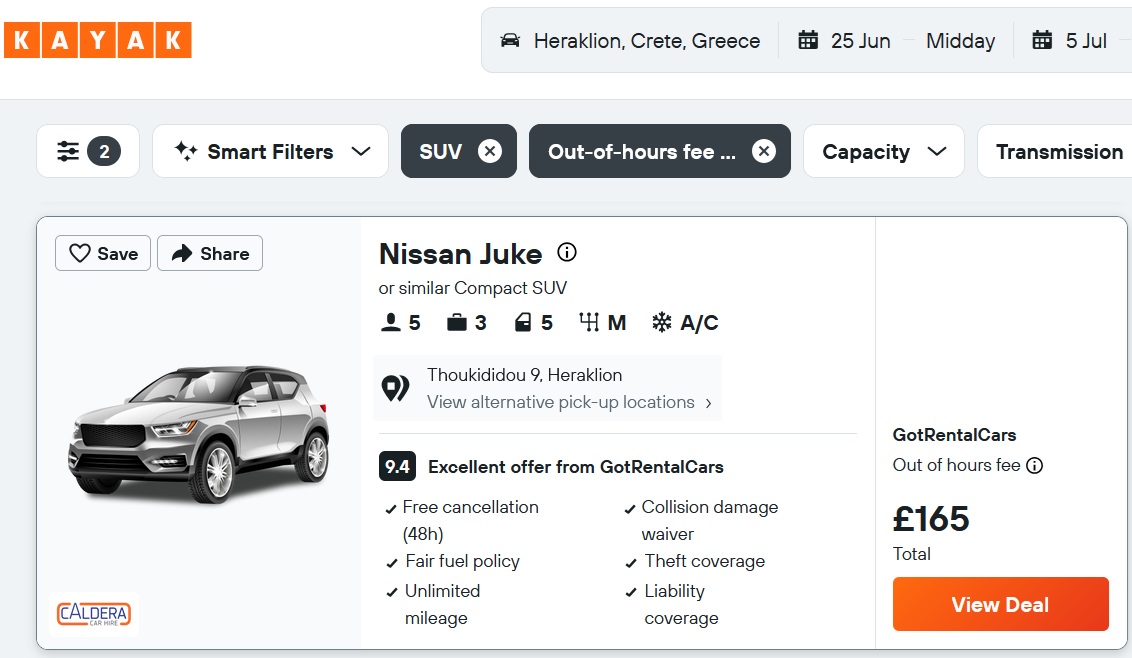Image resolution: width=1132 pixels, height=658 pixels.
Task: Expand the Capacity dropdown
Action: (884, 151)
